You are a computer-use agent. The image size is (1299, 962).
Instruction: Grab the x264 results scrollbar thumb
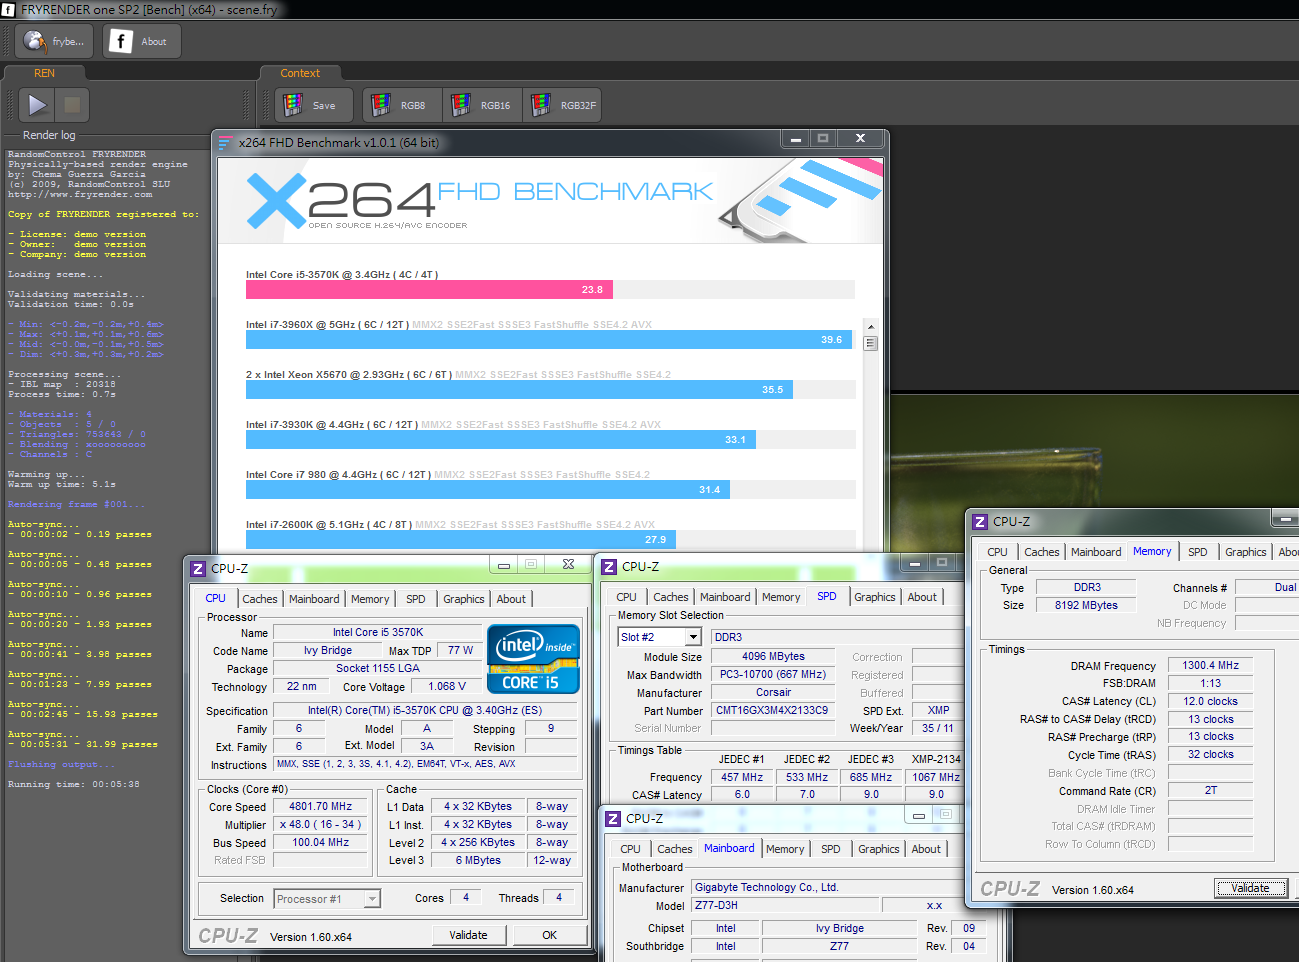click(870, 343)
